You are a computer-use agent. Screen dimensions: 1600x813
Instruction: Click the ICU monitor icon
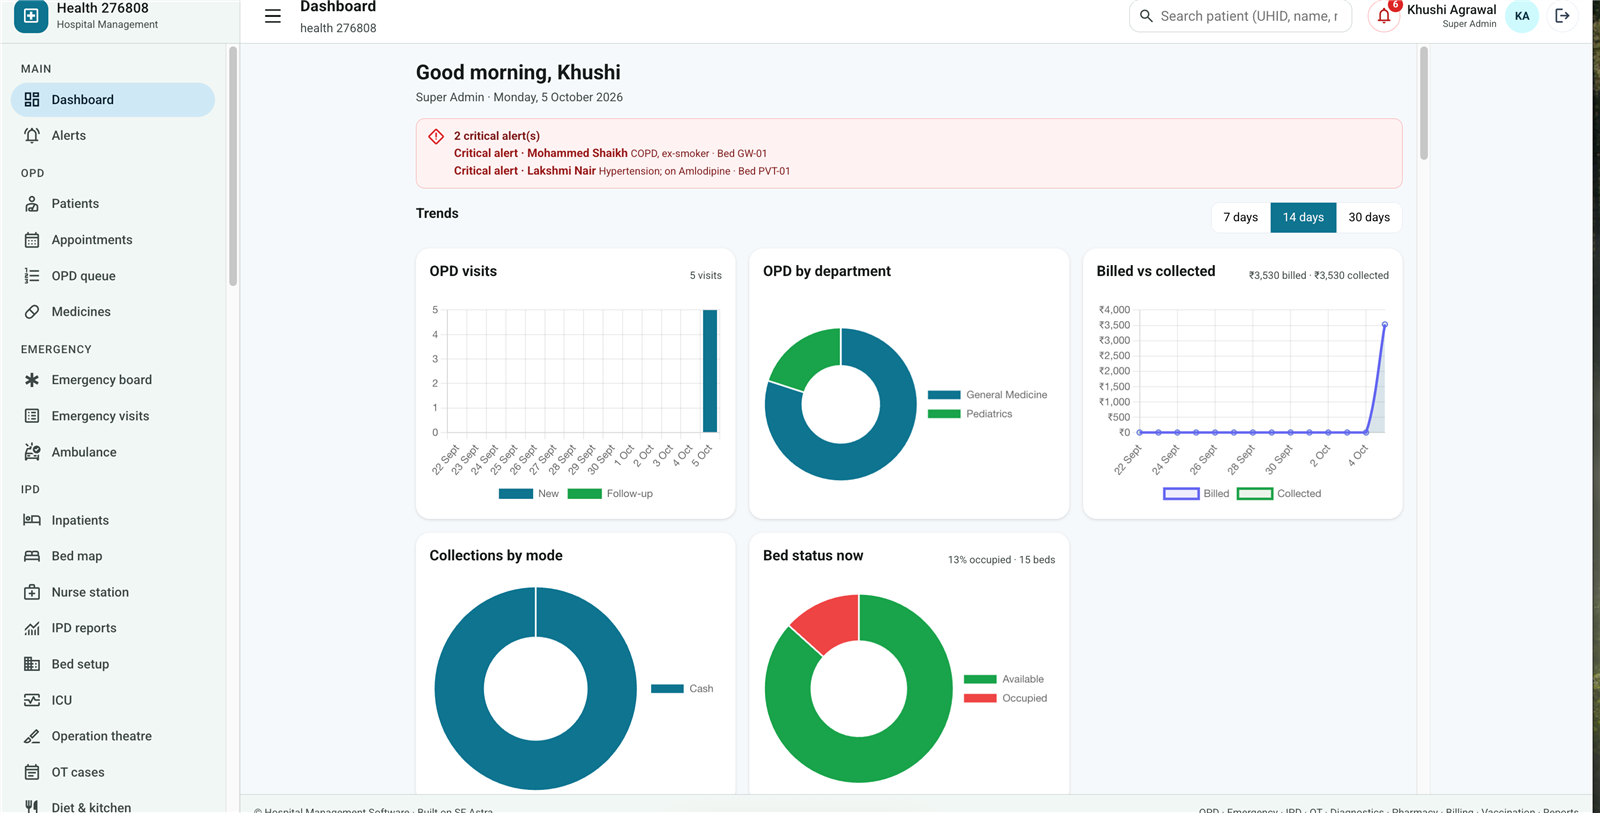tap(32, 700)
